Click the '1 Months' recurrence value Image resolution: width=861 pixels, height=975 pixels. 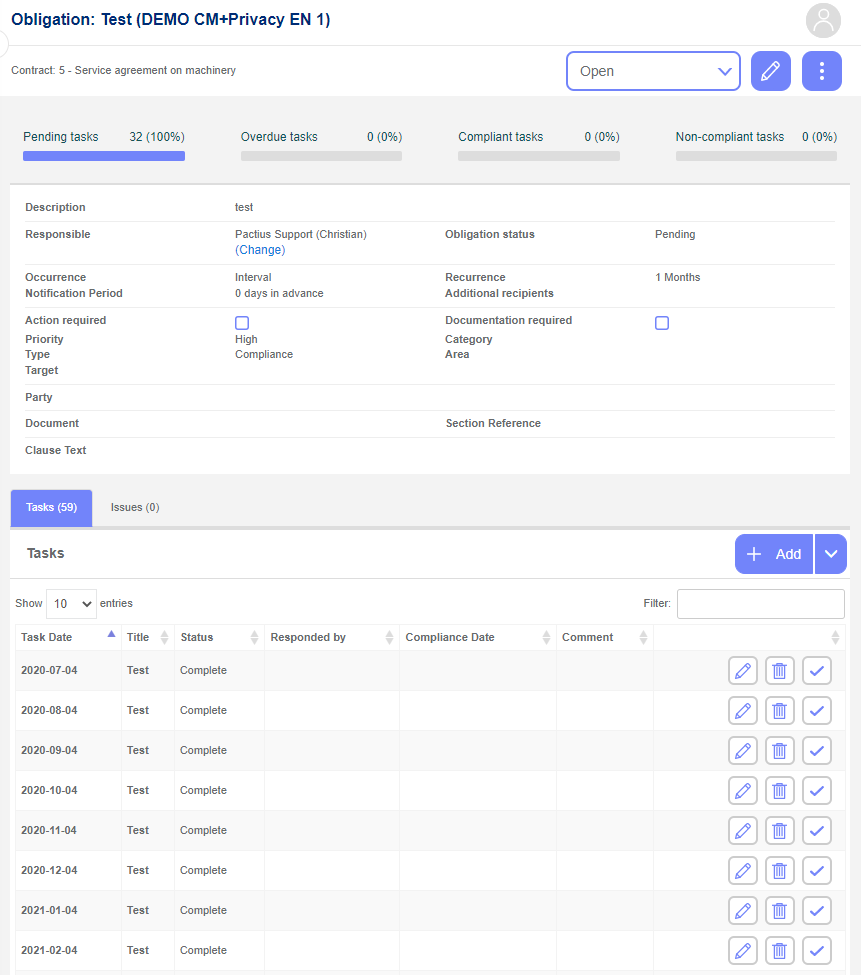678,277
